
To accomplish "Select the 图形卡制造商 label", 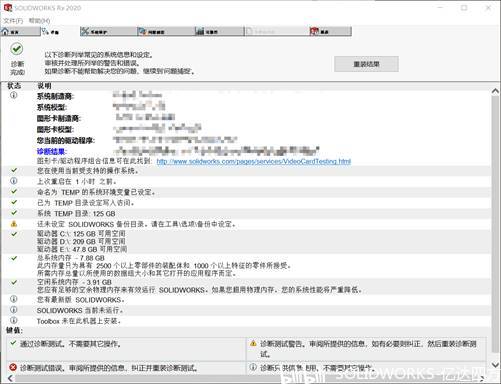I will tap(59, 118).
